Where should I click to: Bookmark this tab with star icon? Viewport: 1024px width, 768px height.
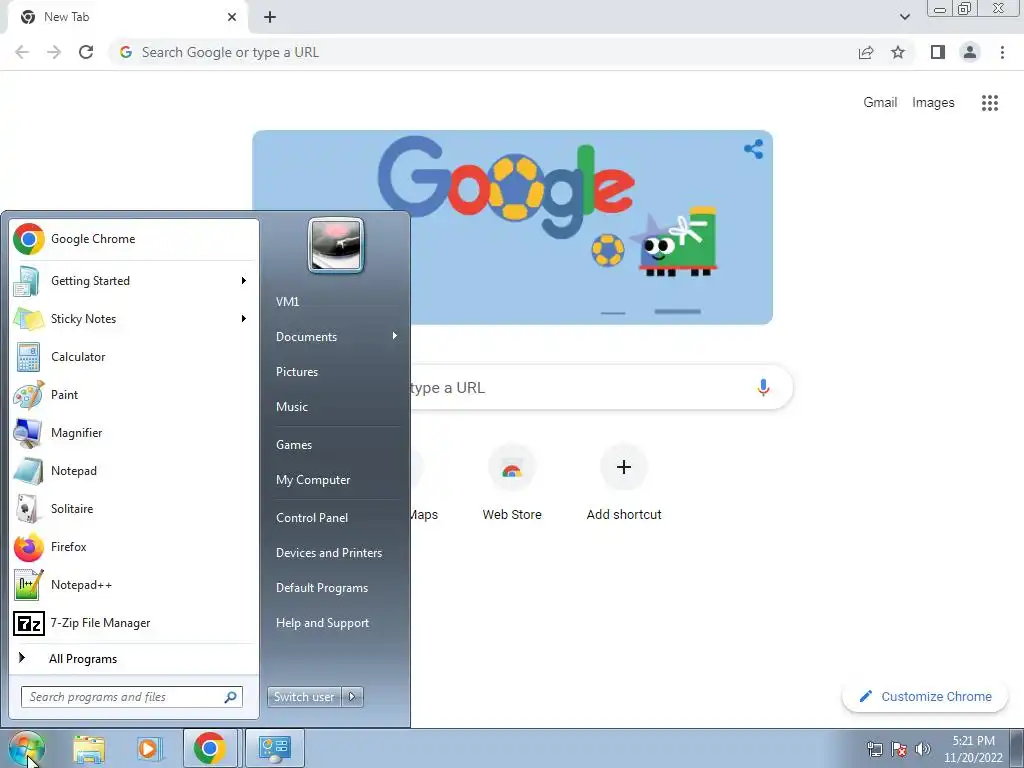(x=898, y=52)
